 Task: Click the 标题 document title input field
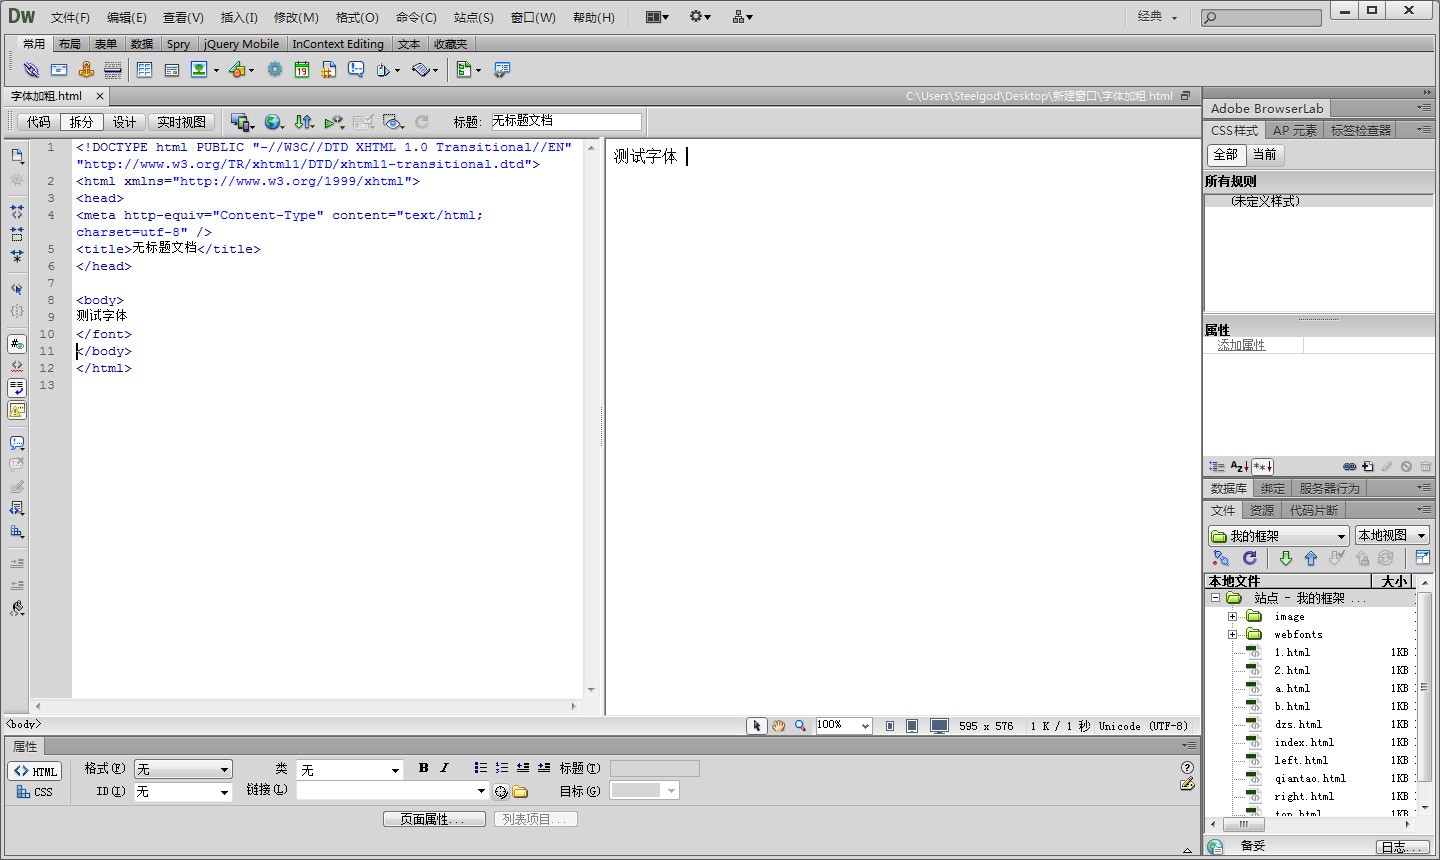pos(566,121)
